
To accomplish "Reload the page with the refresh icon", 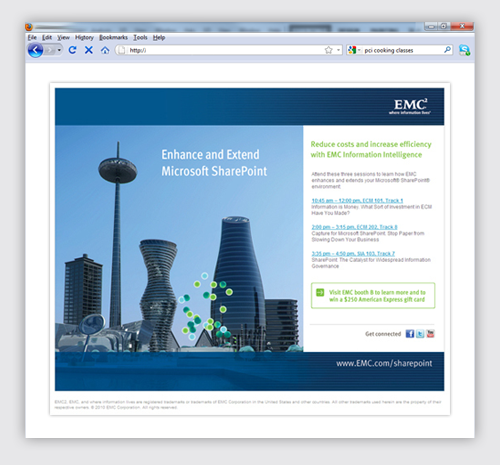I will (72, 50).
